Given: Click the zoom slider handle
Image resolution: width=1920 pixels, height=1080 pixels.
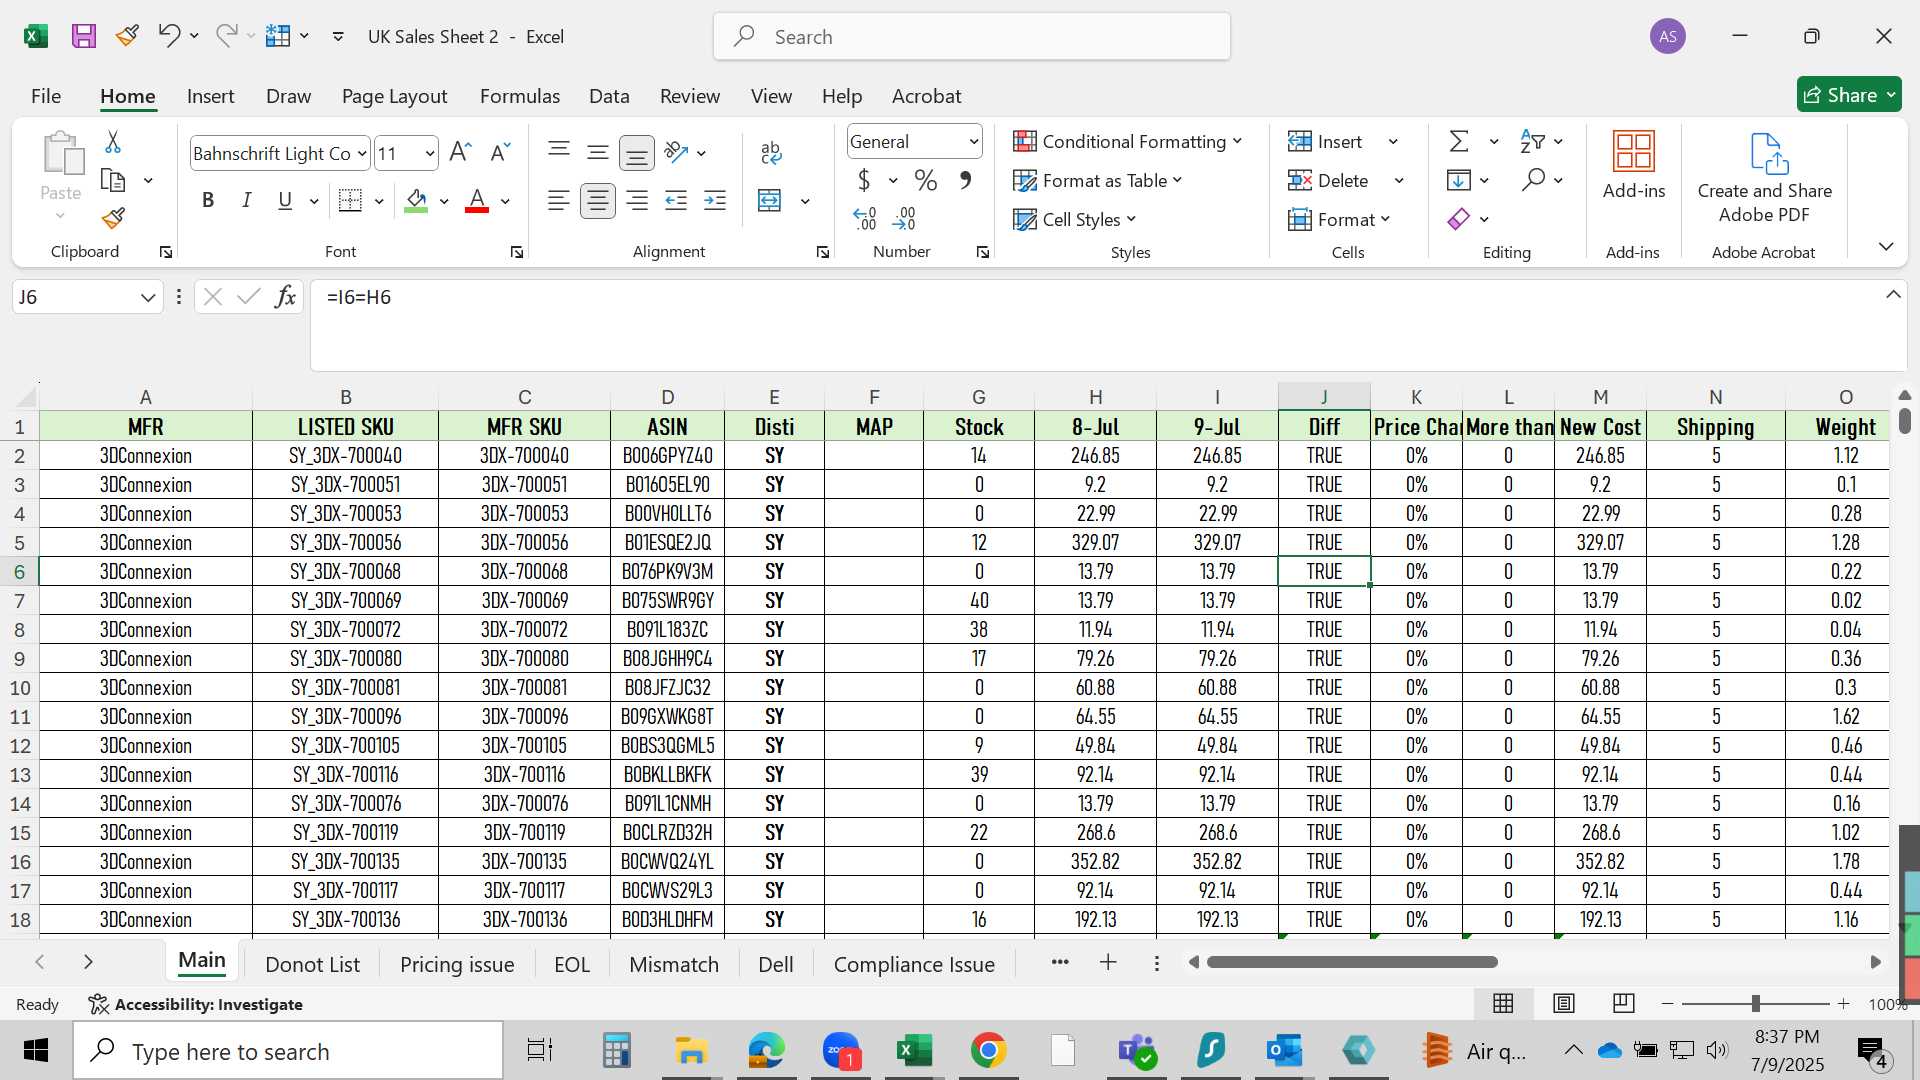Looking at the screenshot, I should tap(1755, 1003).
